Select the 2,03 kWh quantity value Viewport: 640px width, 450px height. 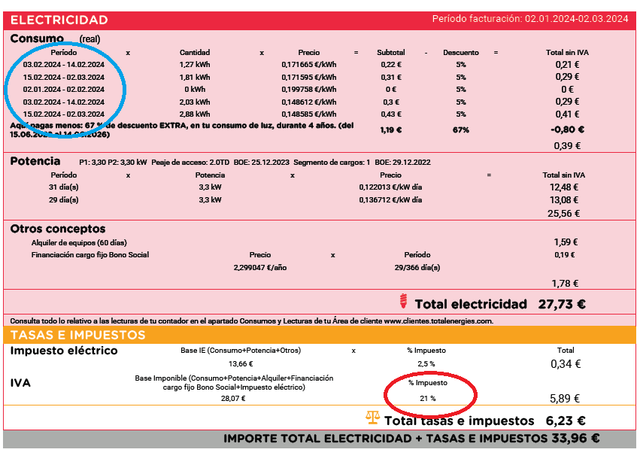pyautogui.click(x=195, y=102)
